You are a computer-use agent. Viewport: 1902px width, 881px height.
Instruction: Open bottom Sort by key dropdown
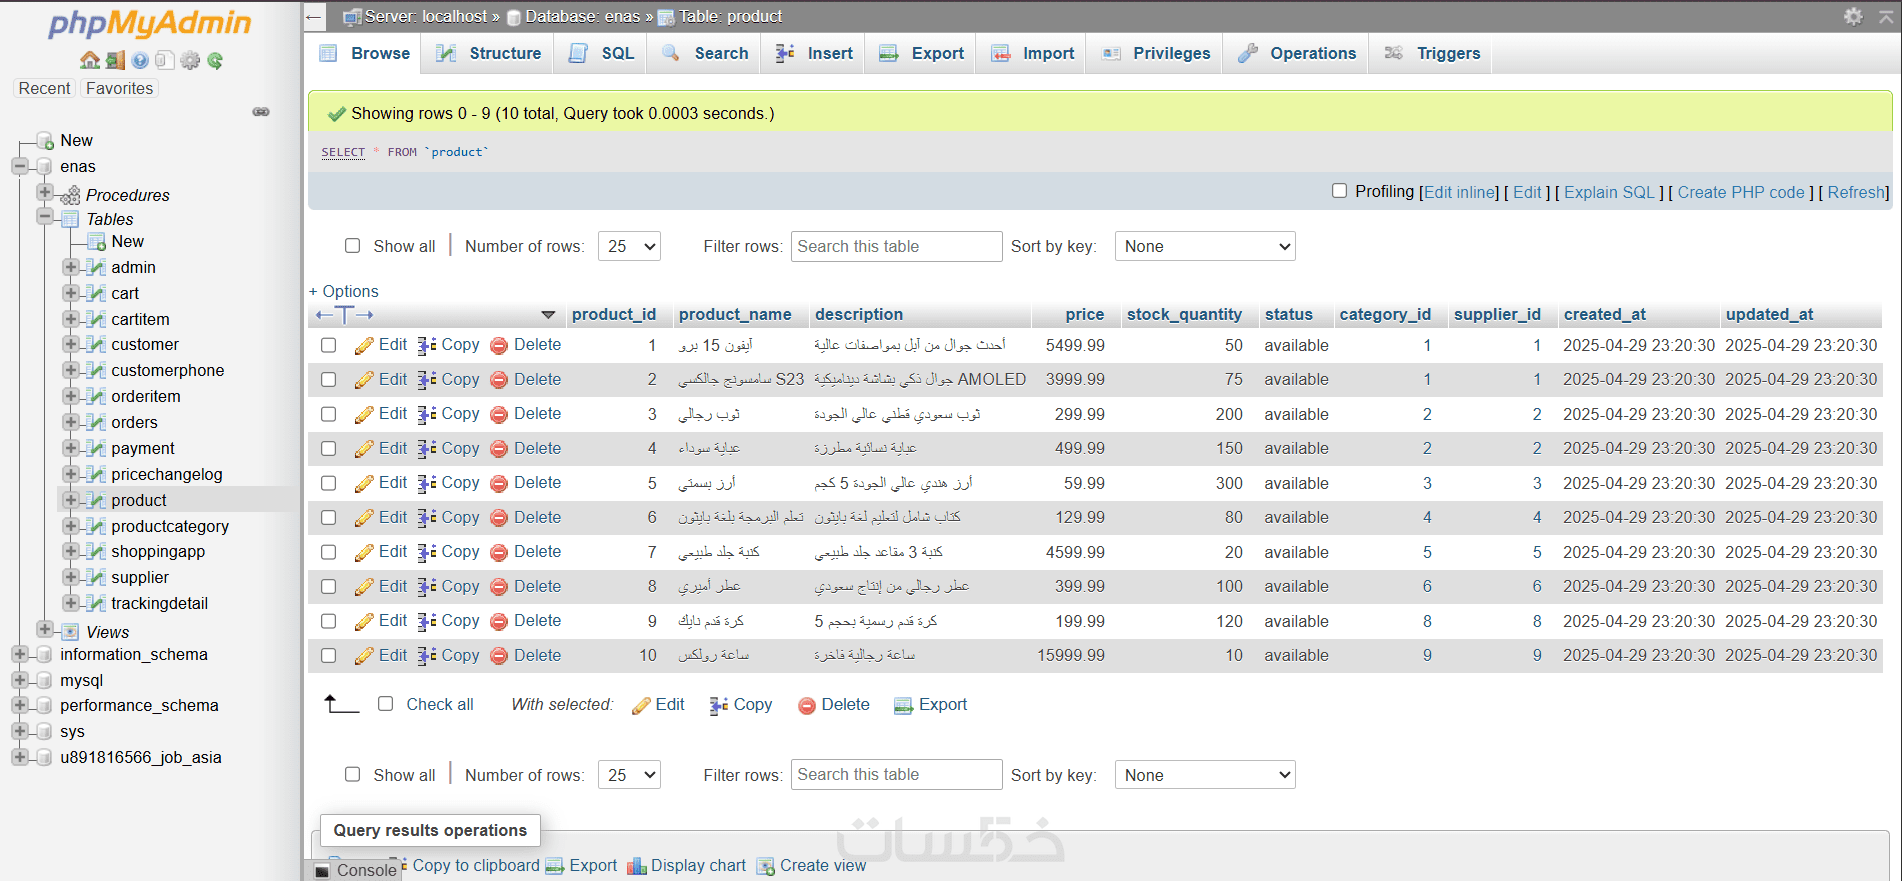click(x=1205, y=775)
